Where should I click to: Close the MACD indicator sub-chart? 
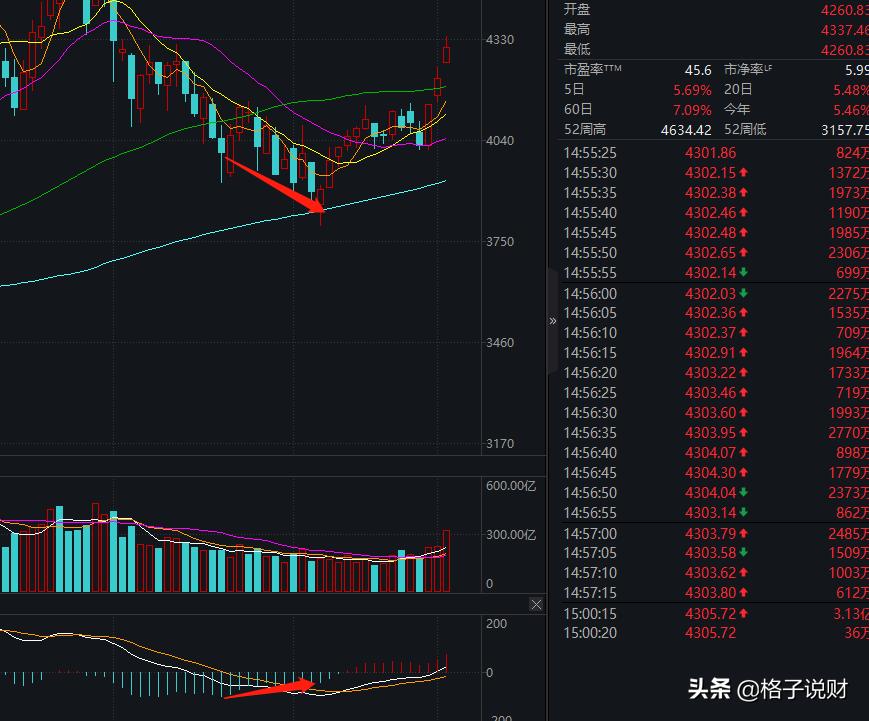[x=536, y=604]
